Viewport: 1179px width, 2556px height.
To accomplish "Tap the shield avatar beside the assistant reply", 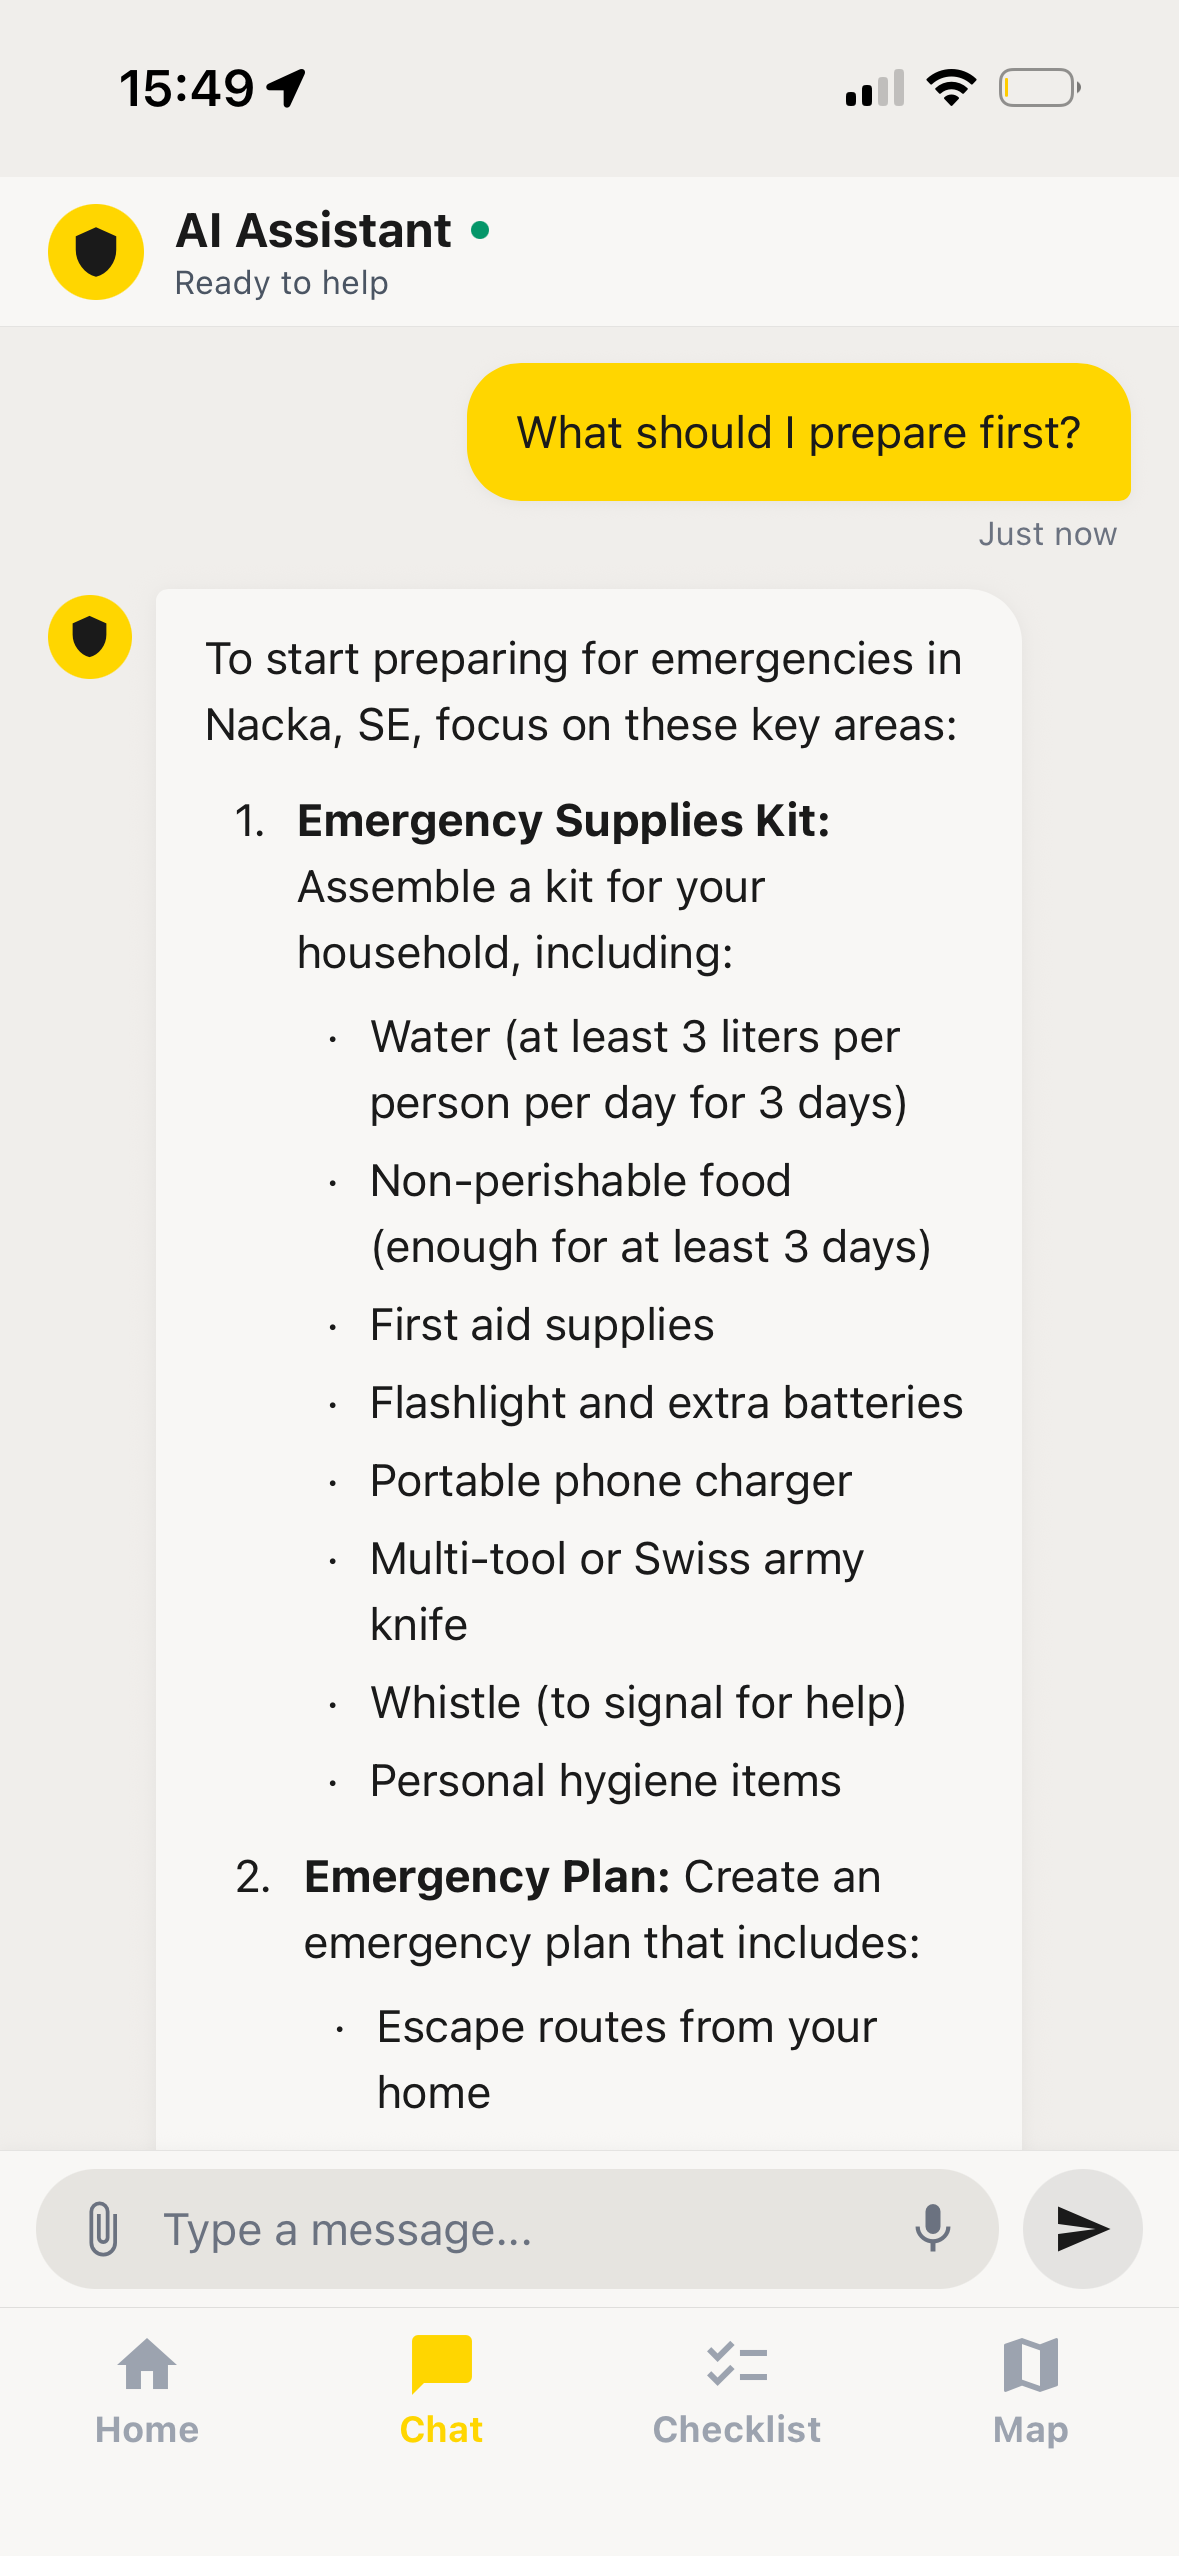I will (x=90, y=637).
